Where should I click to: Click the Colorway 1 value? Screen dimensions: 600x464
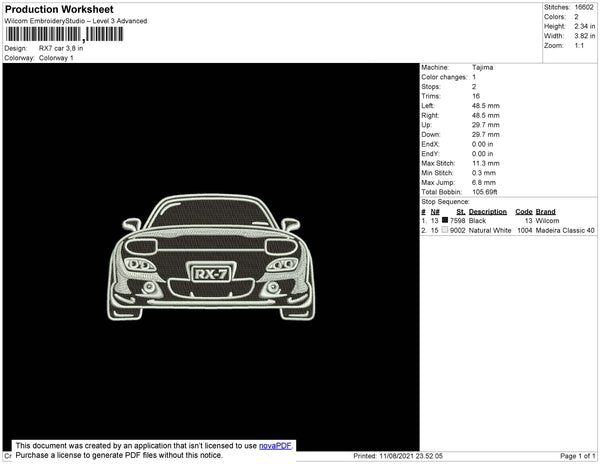coord(56,58)
